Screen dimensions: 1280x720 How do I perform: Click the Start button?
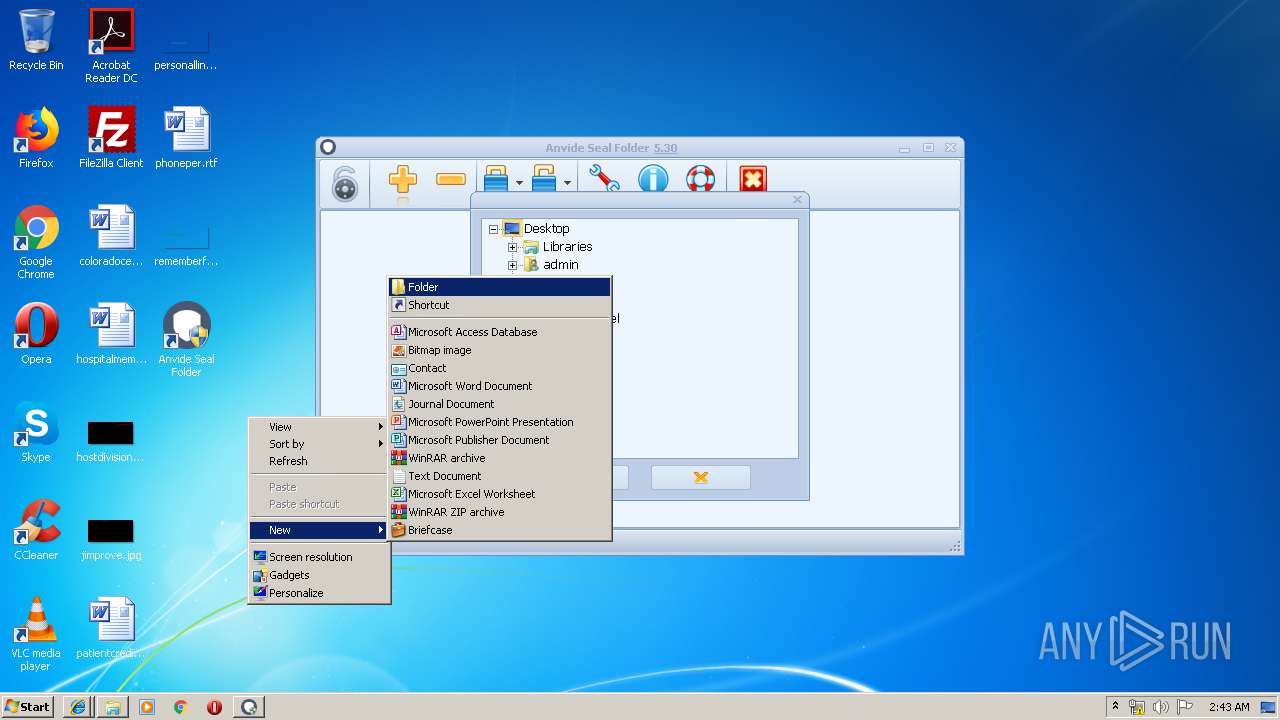(x=27, y=706)
